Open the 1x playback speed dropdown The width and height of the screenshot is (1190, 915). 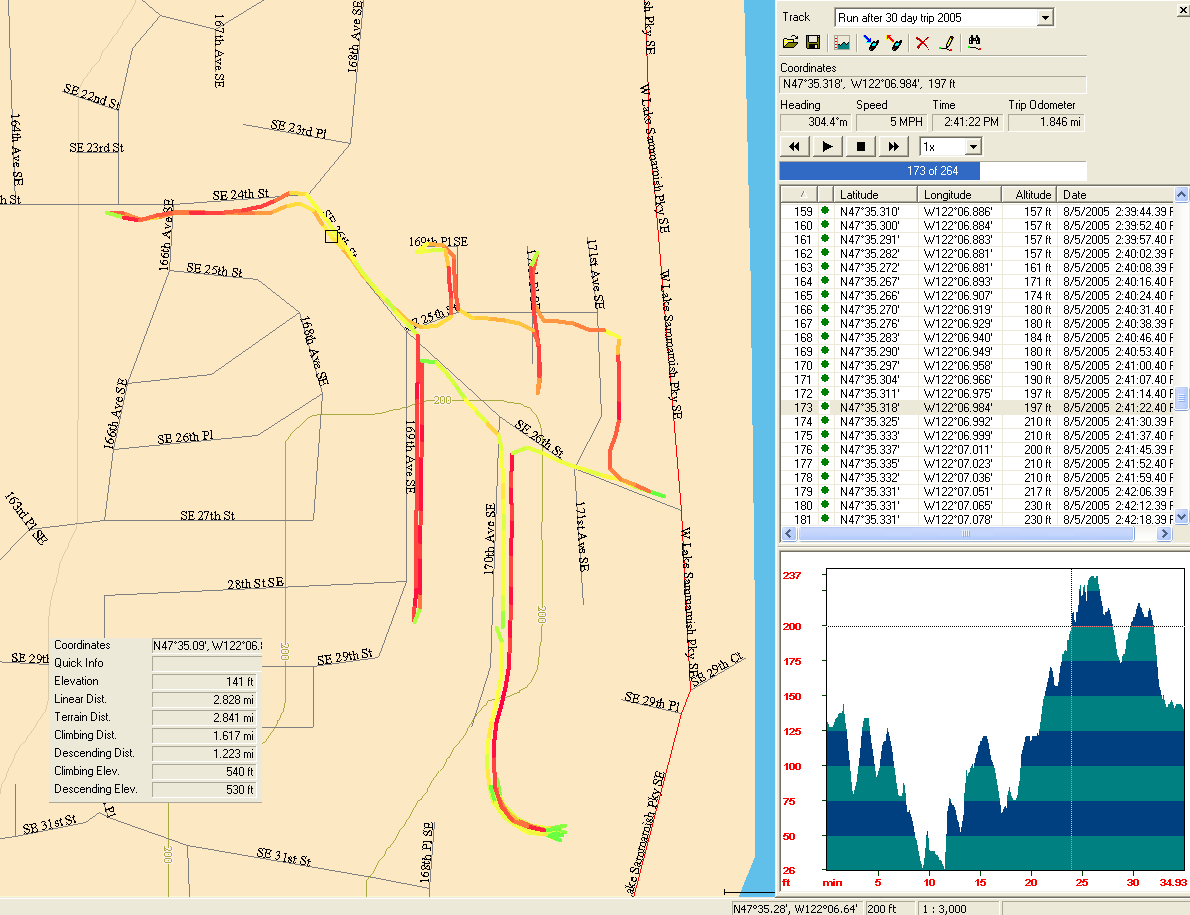[x=972, y=147]
